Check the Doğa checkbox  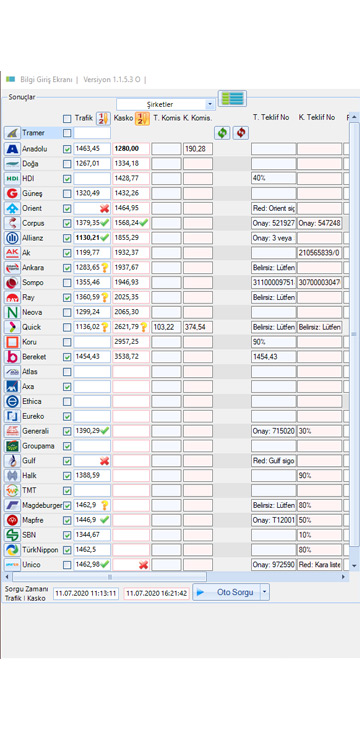(x=67, y=164)
